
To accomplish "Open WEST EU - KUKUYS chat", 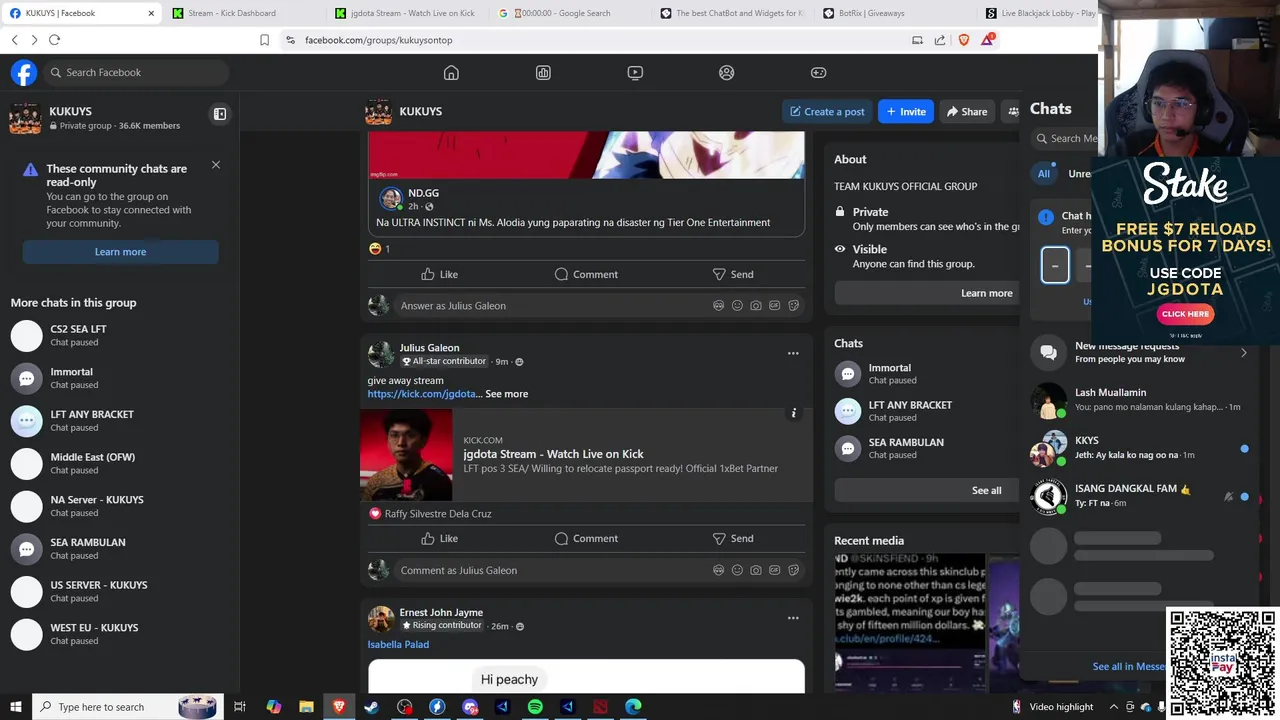I will (x=120, y=634).
